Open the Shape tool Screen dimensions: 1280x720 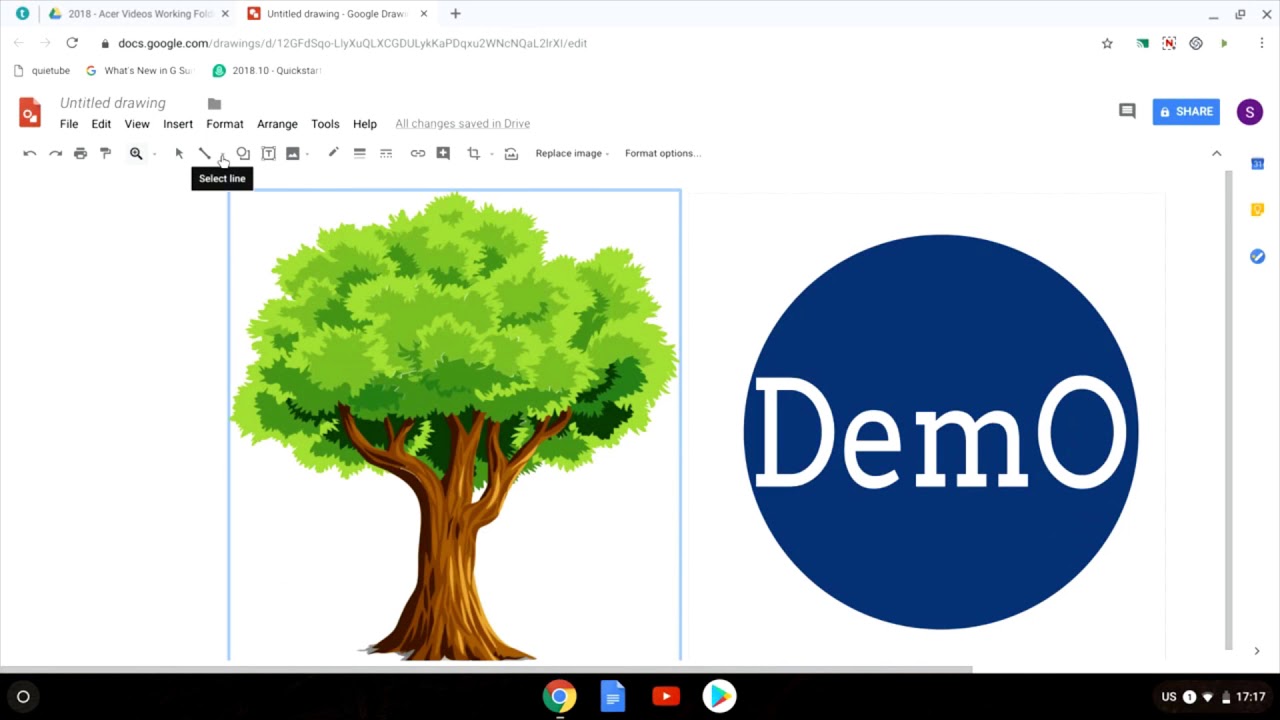click(243, 153)
